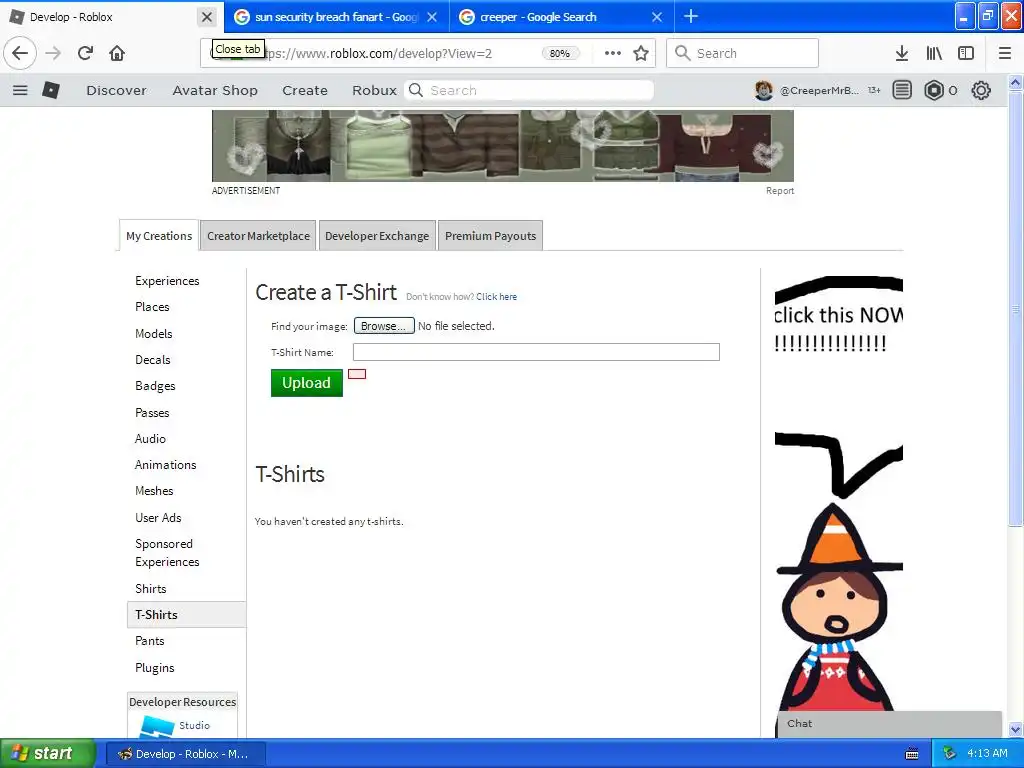This screenshot has width=1024, height=768.
Task: Close the Develop - Roblox tab
Action: [x=207, y=17]
